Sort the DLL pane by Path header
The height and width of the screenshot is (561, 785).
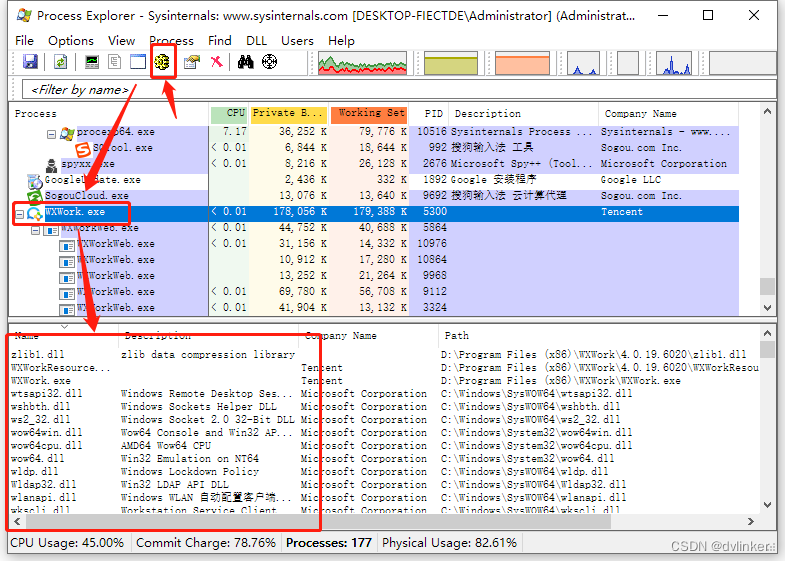click(599, 335)
